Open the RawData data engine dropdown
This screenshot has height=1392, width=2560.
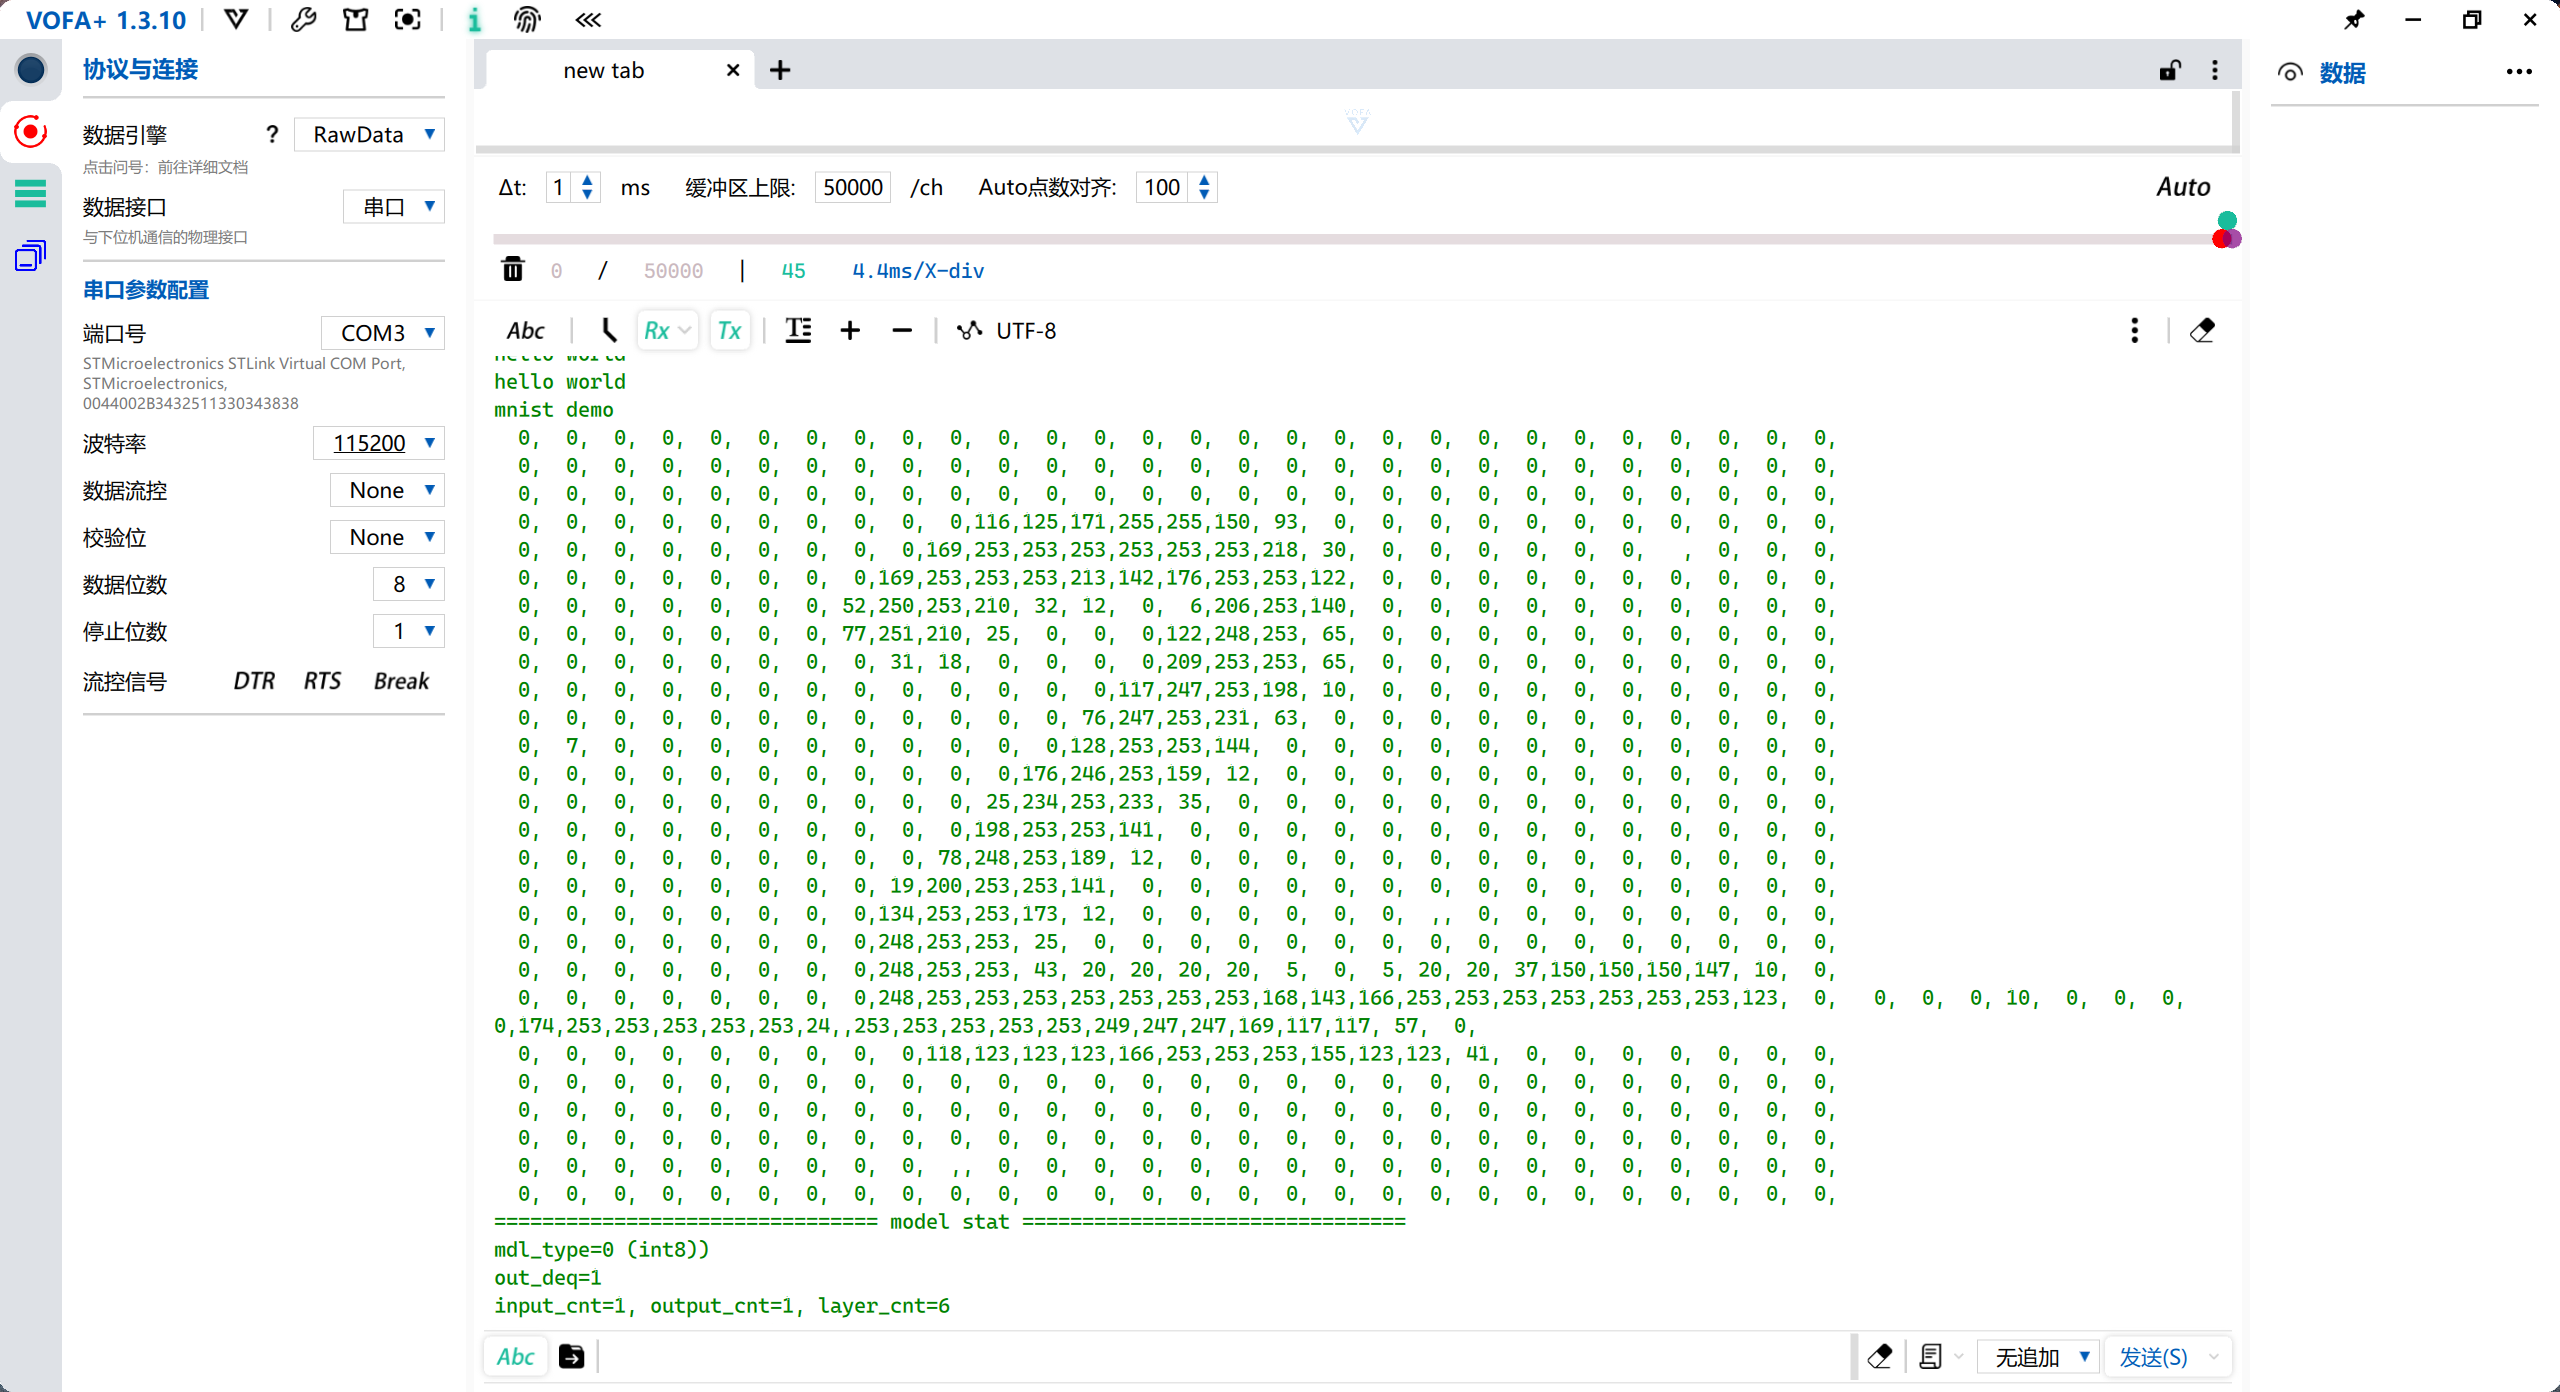click(370, 134)
